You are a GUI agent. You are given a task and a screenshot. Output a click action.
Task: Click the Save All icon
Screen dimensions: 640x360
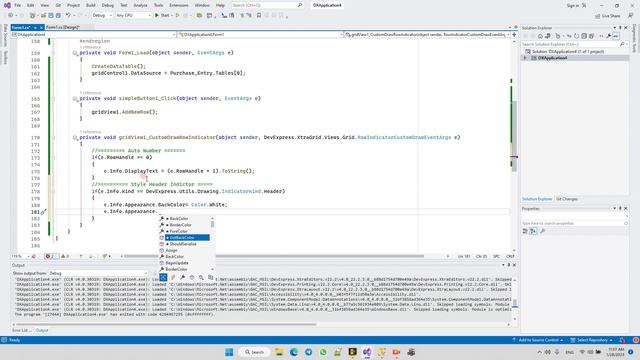tap(58, 16)
